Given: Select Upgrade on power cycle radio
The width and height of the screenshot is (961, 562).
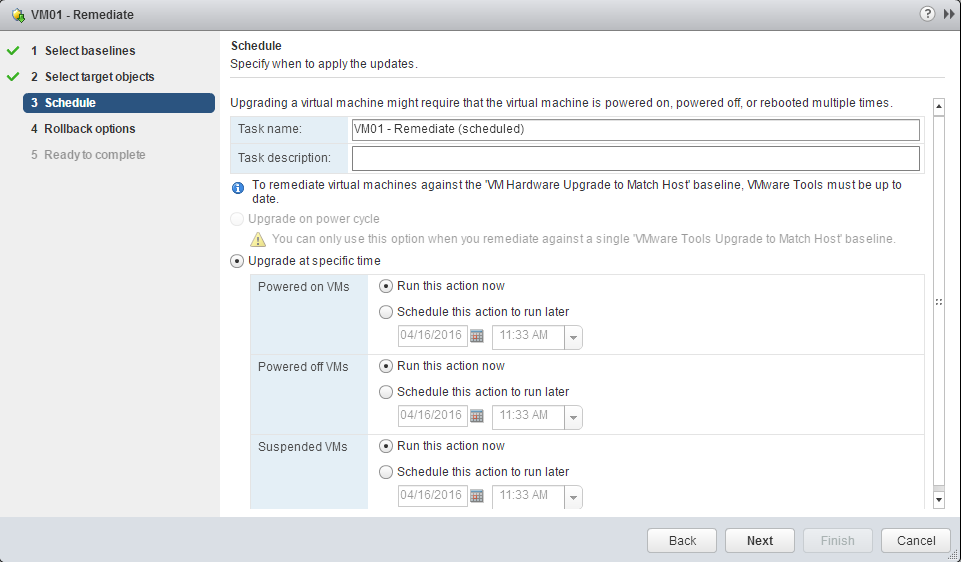Looking at the screenshot, I should 237,219.
